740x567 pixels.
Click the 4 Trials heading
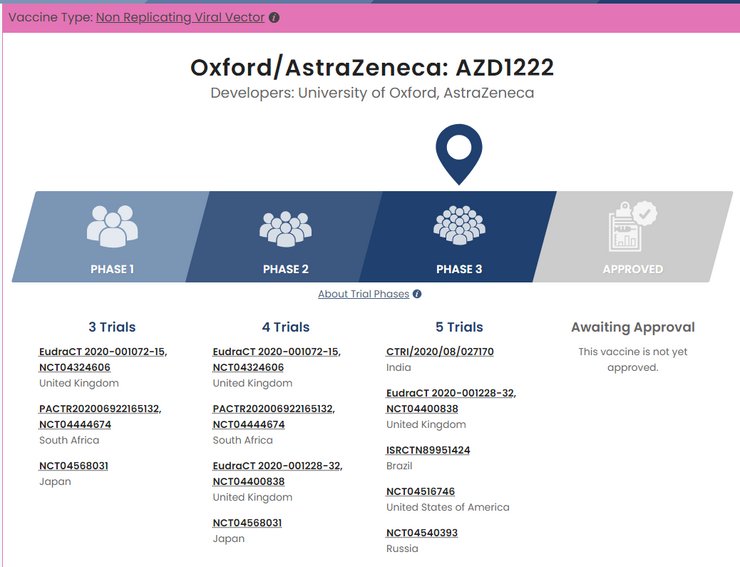coord(286,327)
